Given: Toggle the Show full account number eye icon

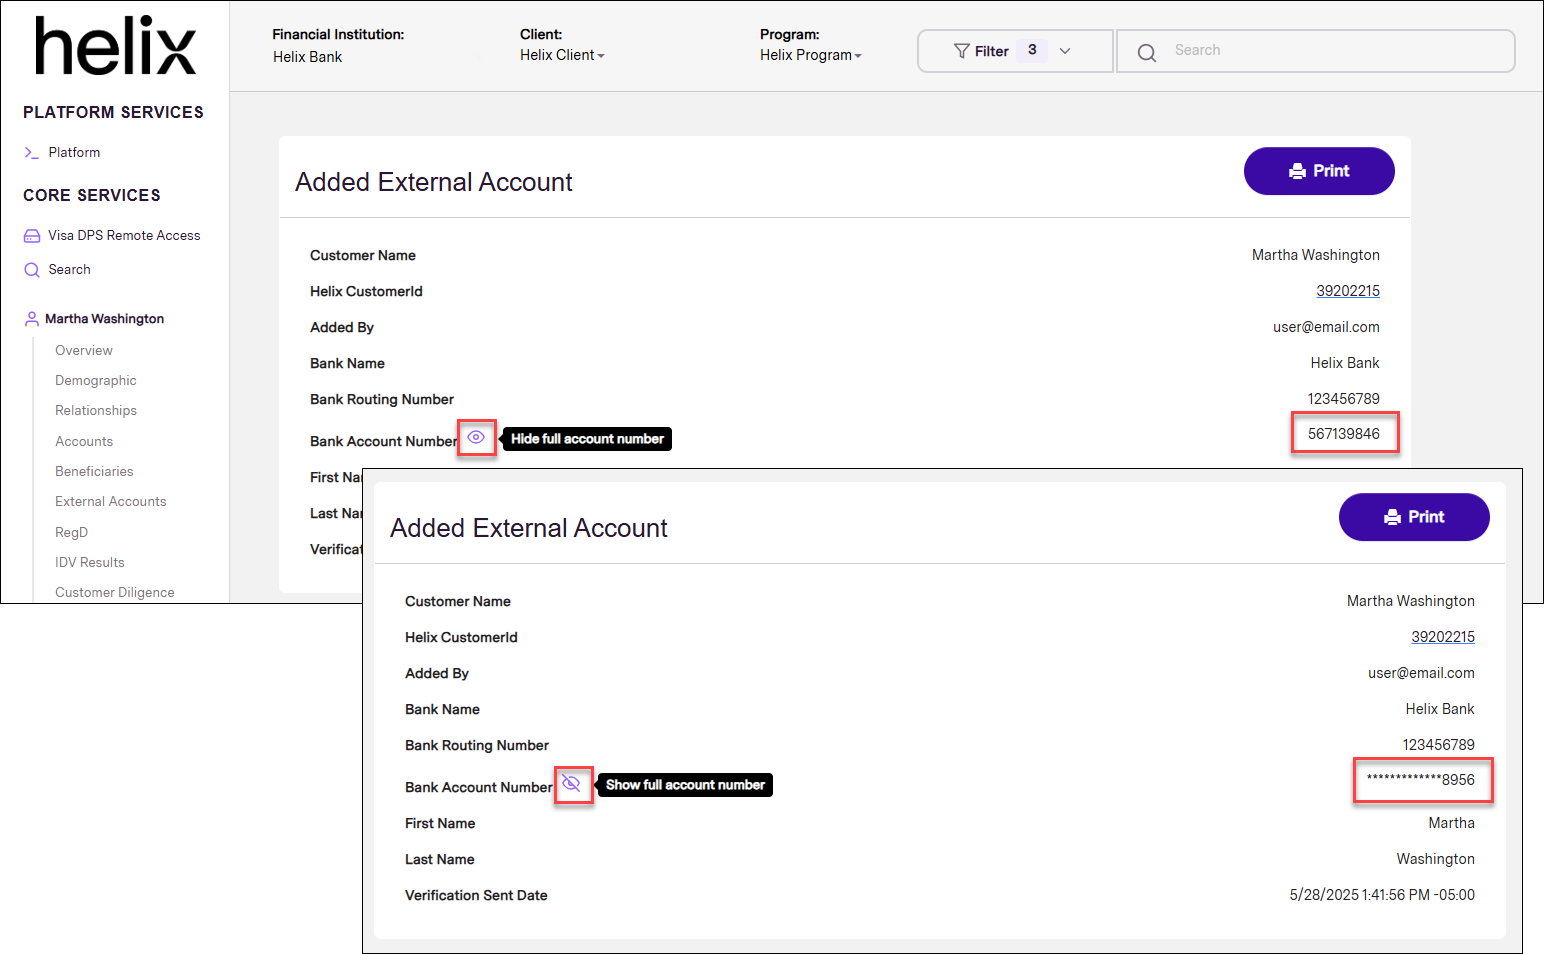Looking at the screenshot, I should point(571,783).
